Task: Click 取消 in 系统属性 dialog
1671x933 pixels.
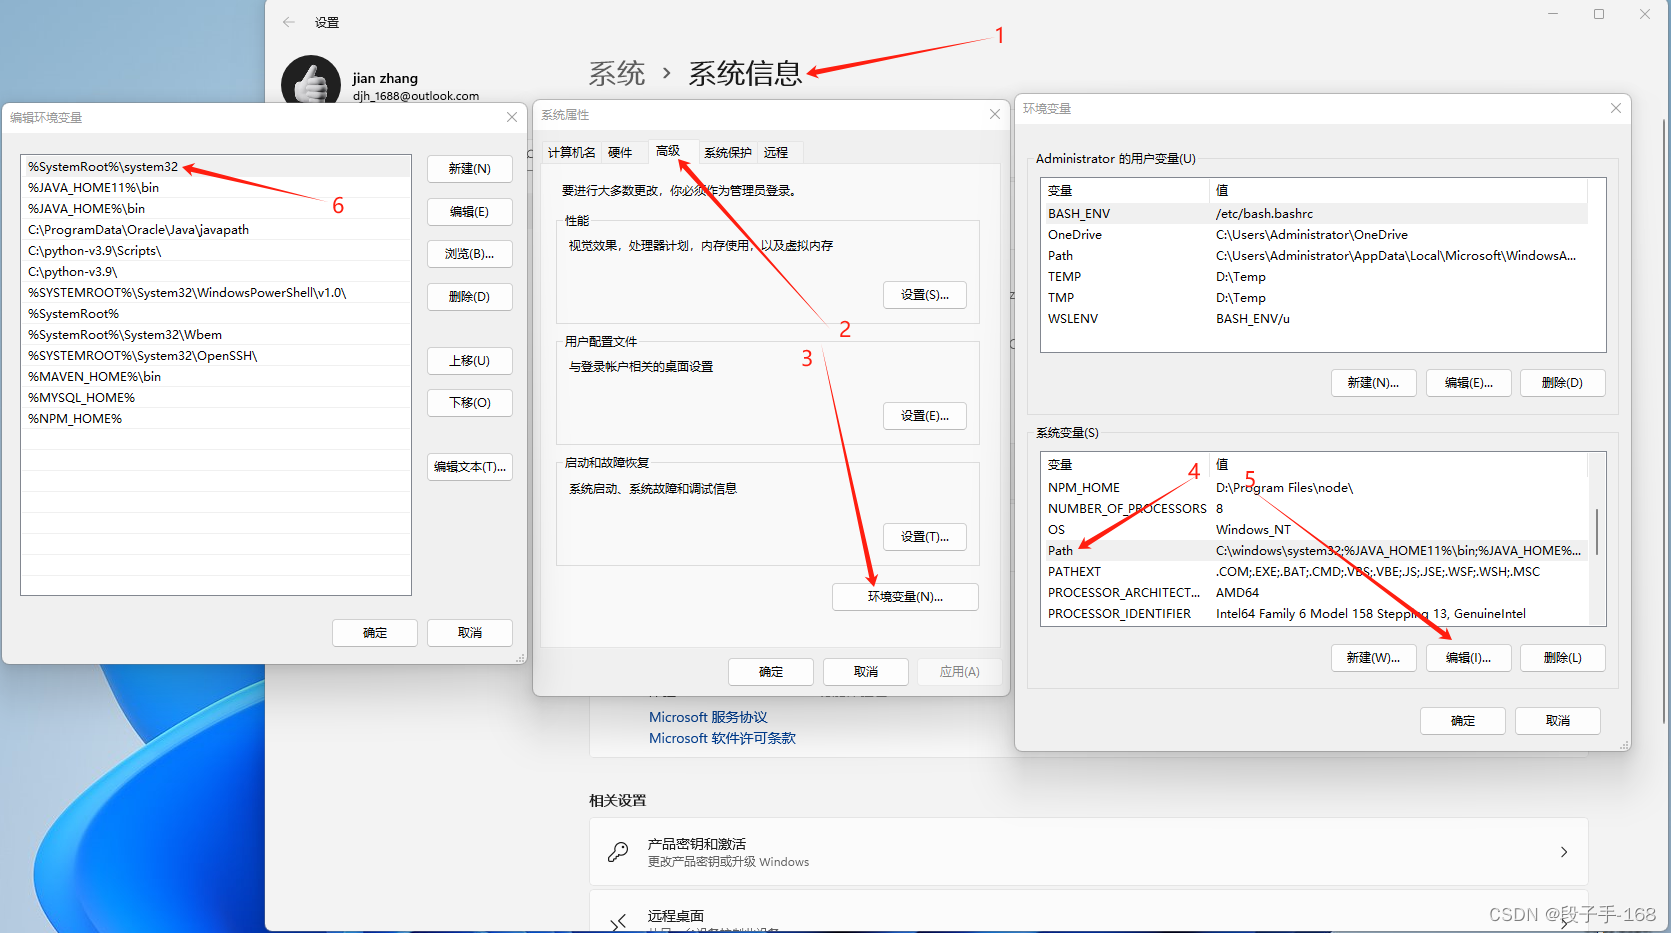Action: (866, 672)
